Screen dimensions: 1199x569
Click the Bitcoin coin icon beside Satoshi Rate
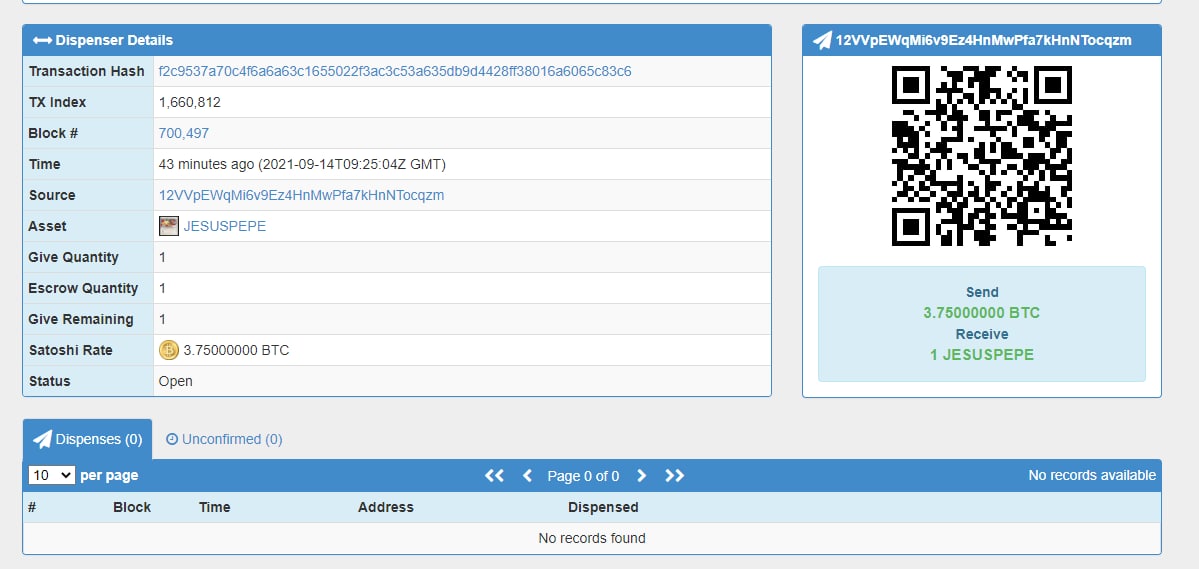tap(169, 350)
